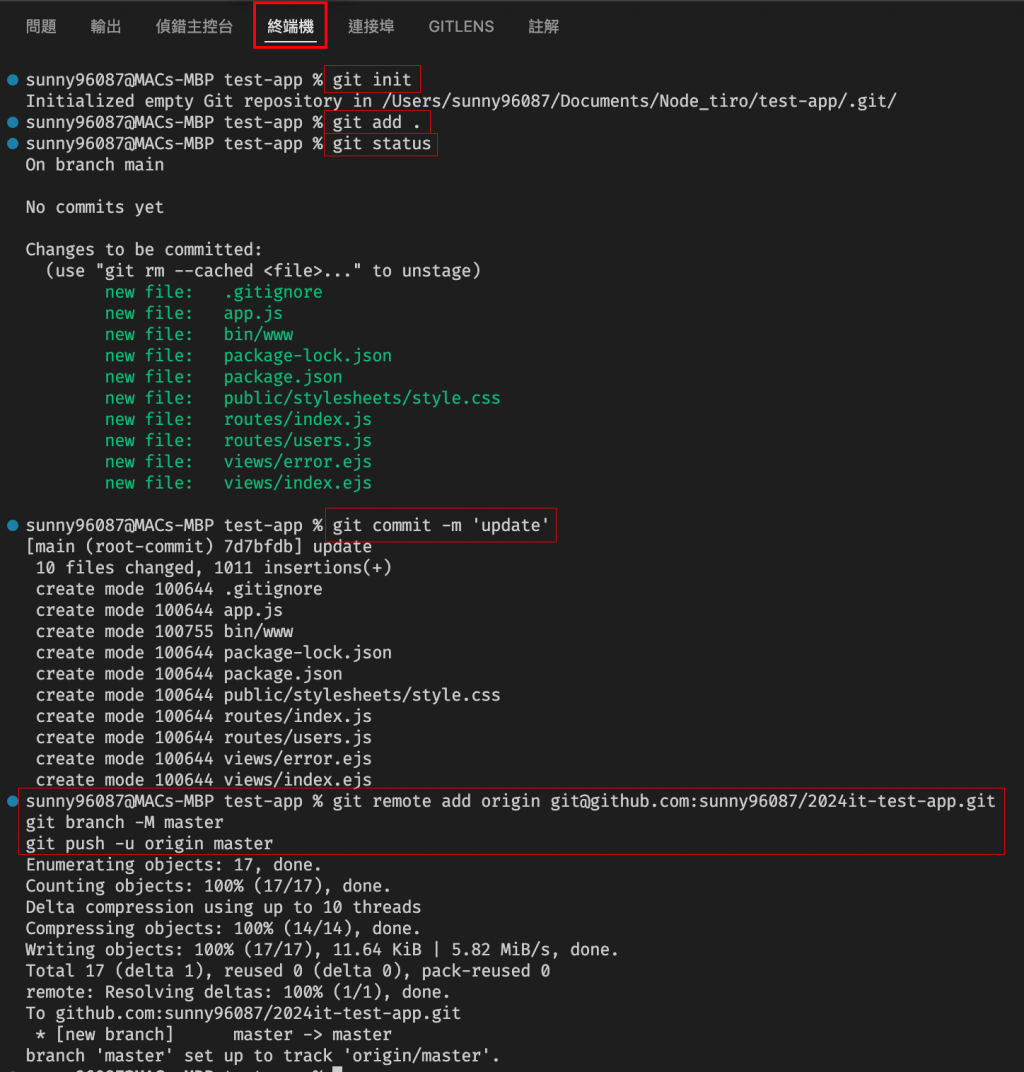Switch to the 輸出 tab

point(106,27)
